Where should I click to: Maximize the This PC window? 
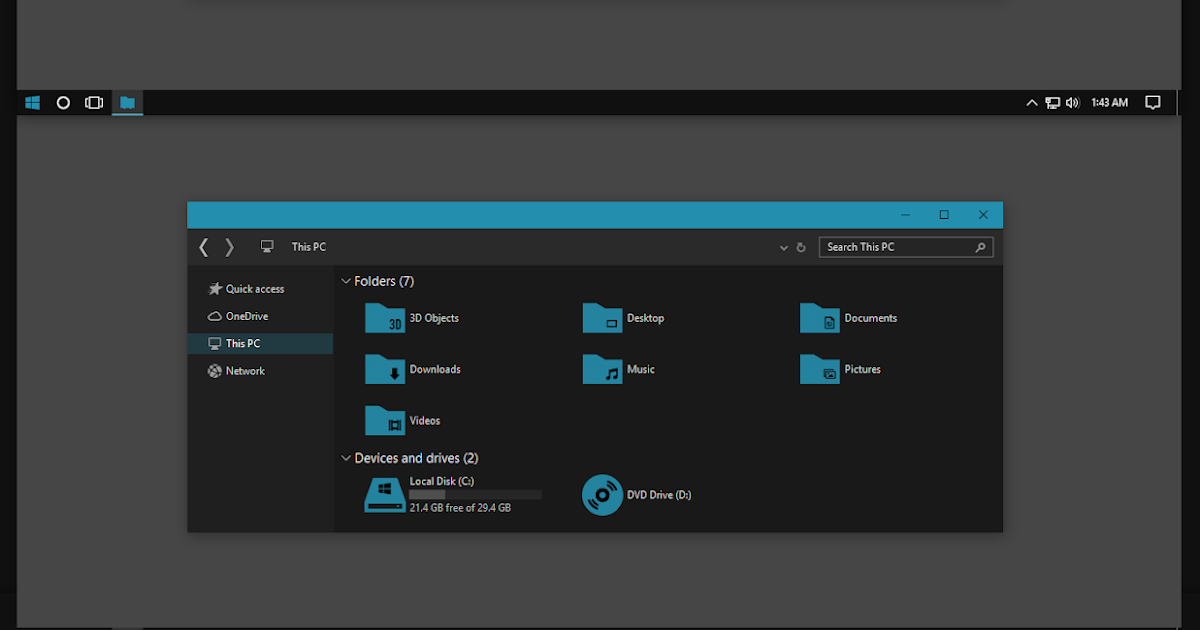(944, 215)
